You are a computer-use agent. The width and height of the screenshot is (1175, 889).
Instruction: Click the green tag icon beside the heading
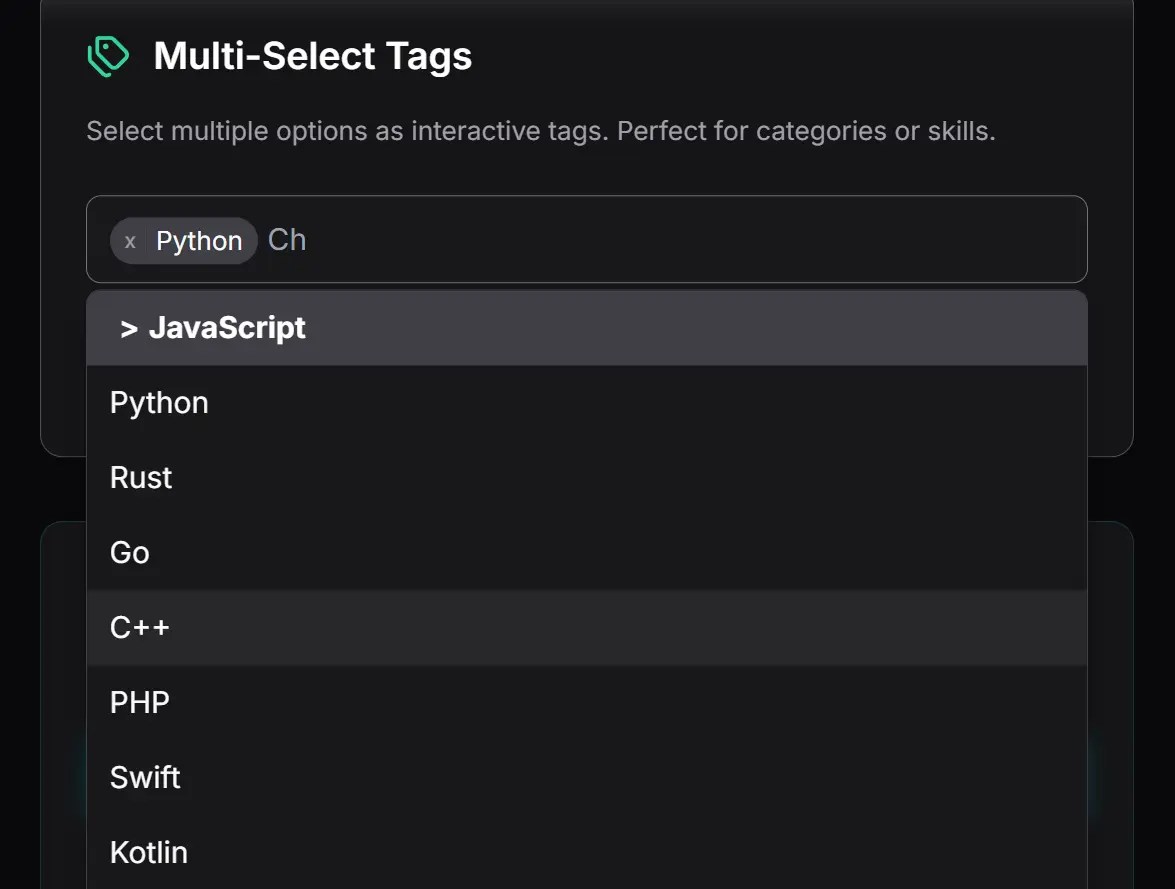pos(108,56)
